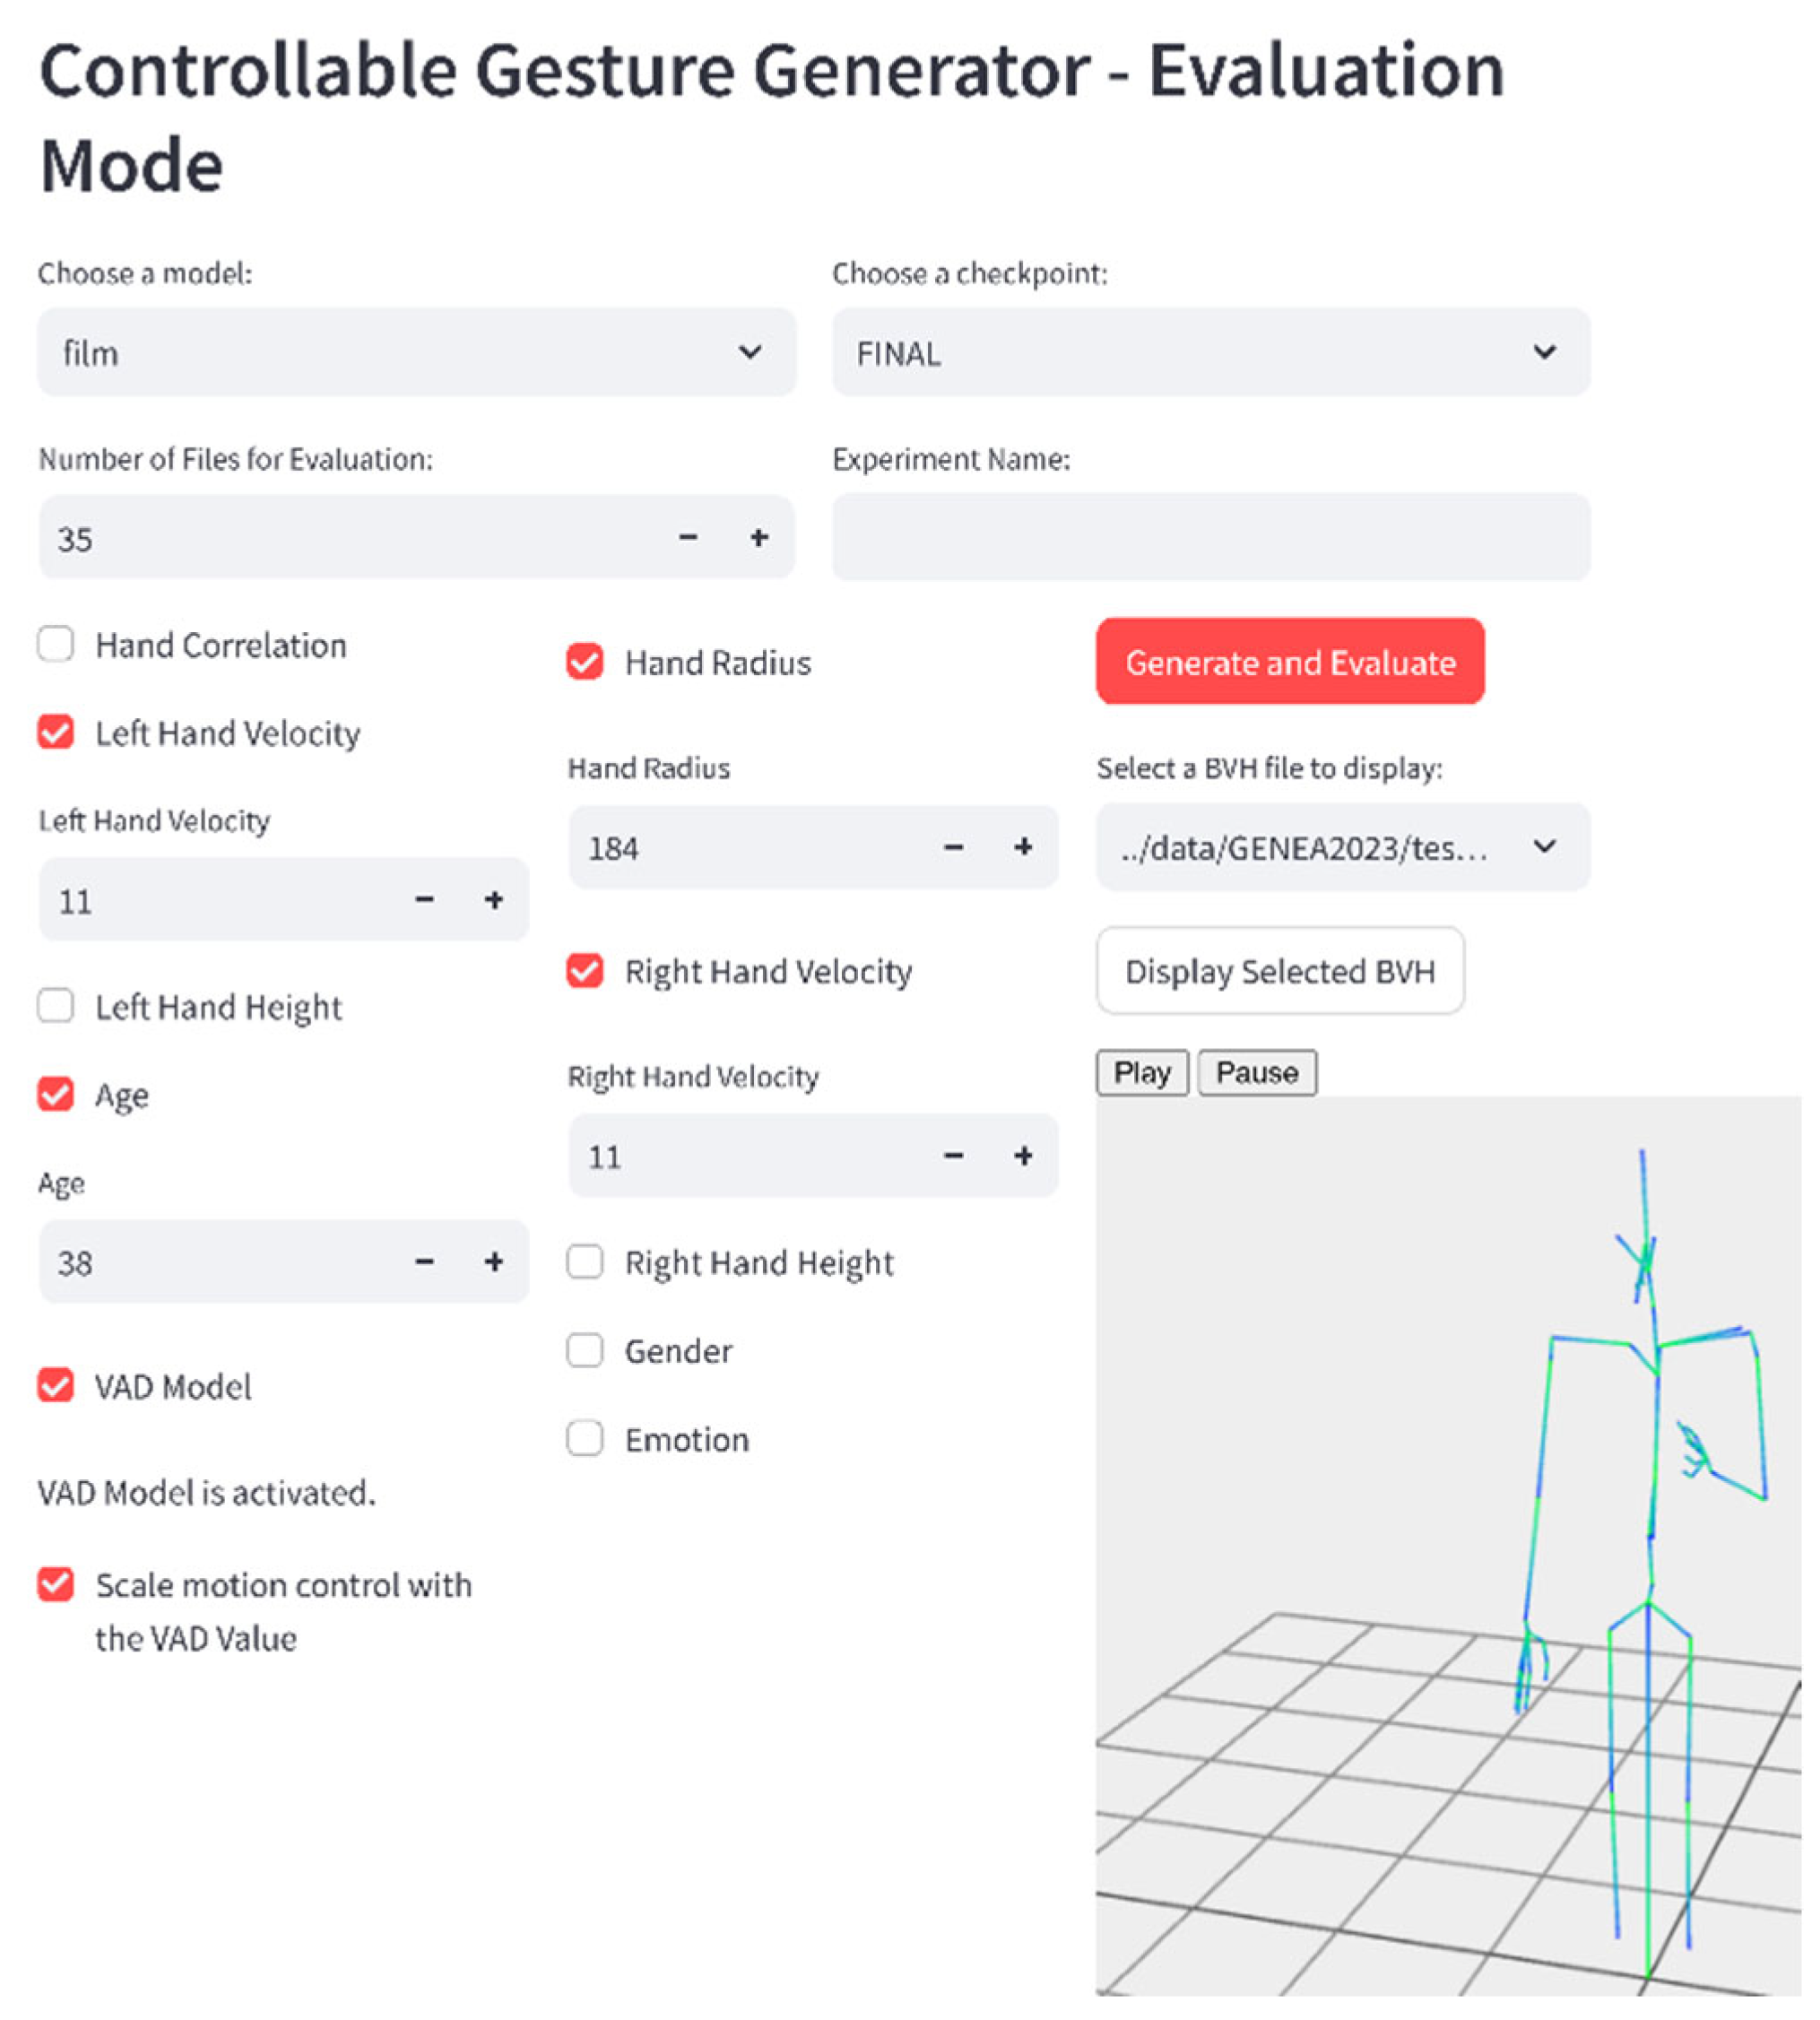1820x2020 pixels.
Task: Enable the Hand Correlation checkbox
Action: click(x=56, y=645)
